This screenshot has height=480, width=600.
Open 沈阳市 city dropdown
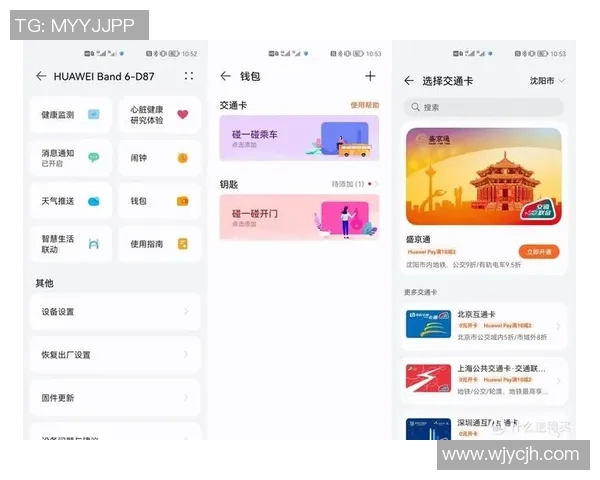coord(547,81)
